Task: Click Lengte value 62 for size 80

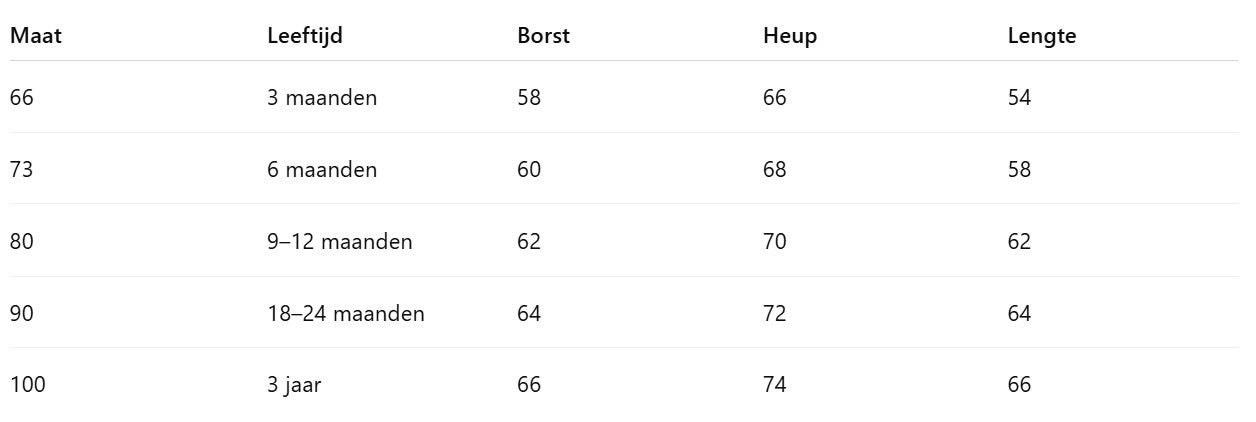Action: (x=1019, y=242)
